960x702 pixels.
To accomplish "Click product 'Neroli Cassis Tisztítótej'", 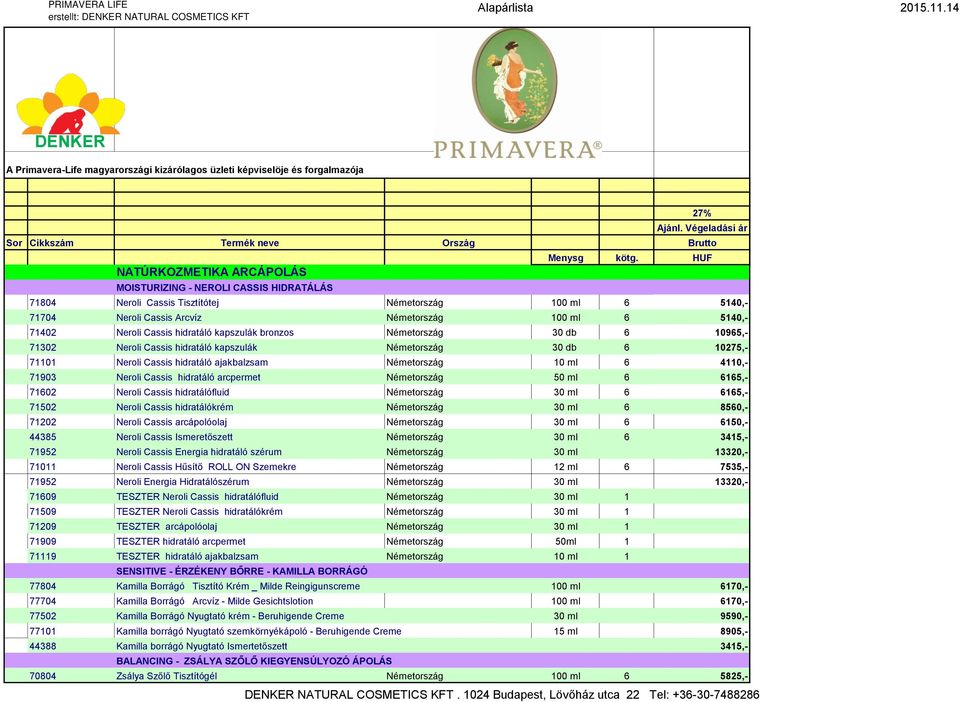I will coord(167,302).
